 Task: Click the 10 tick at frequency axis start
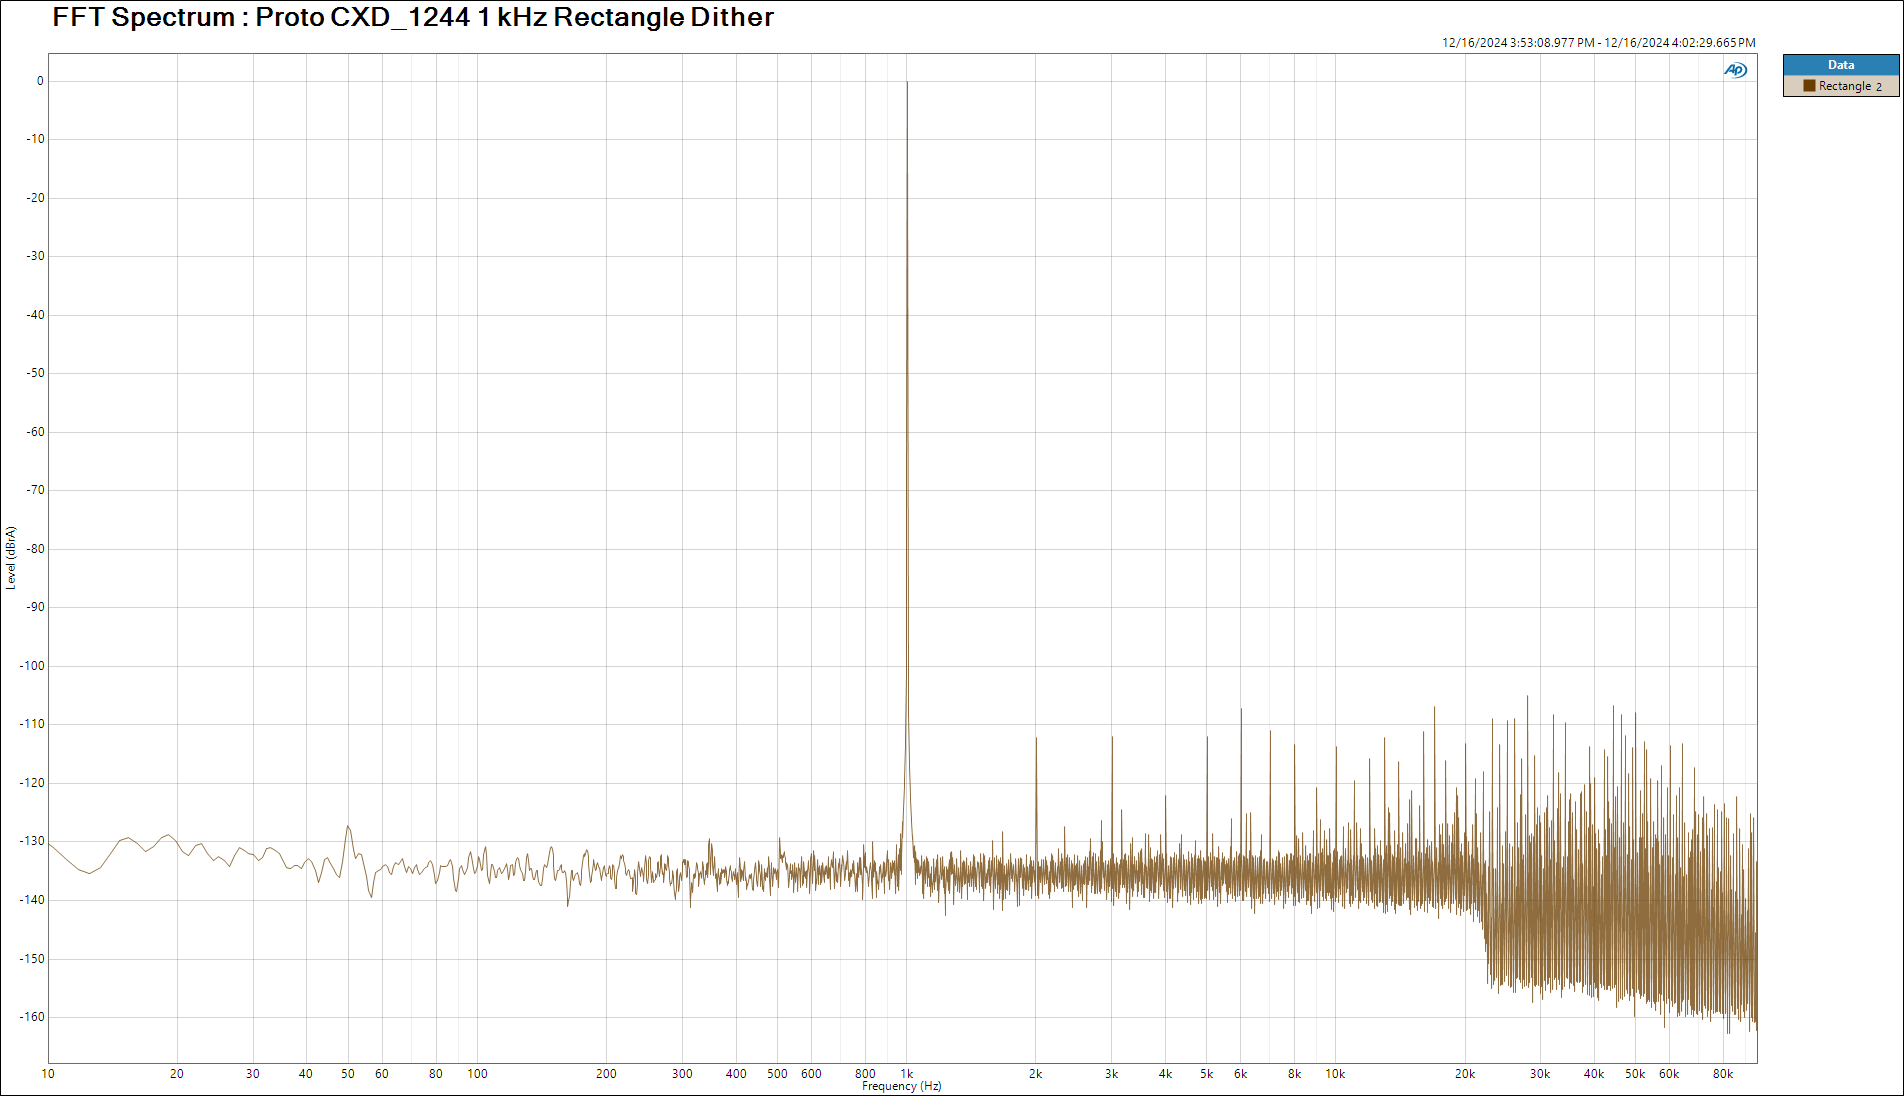click(48, 1074)
